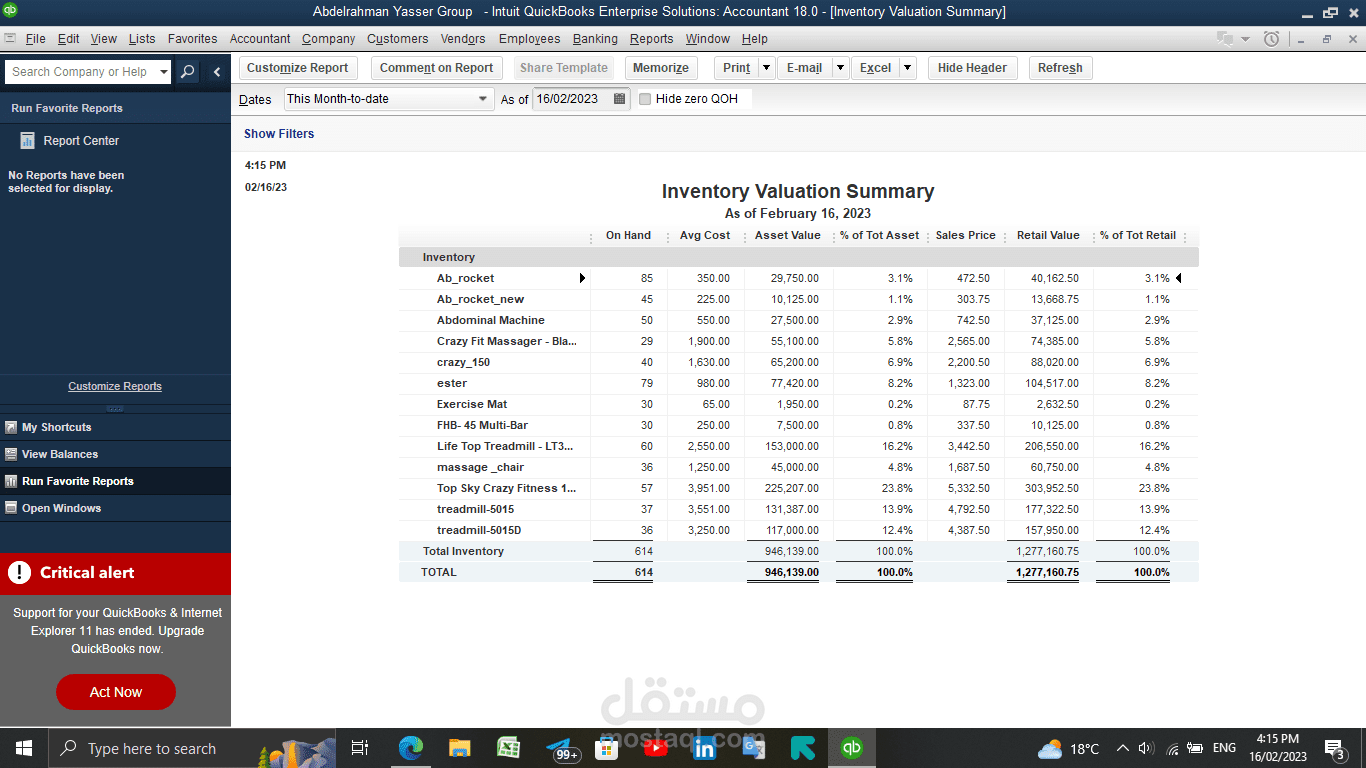Open the Reports menu
The width and height of the screenshot is (1366, 768).
pos(651,39)
